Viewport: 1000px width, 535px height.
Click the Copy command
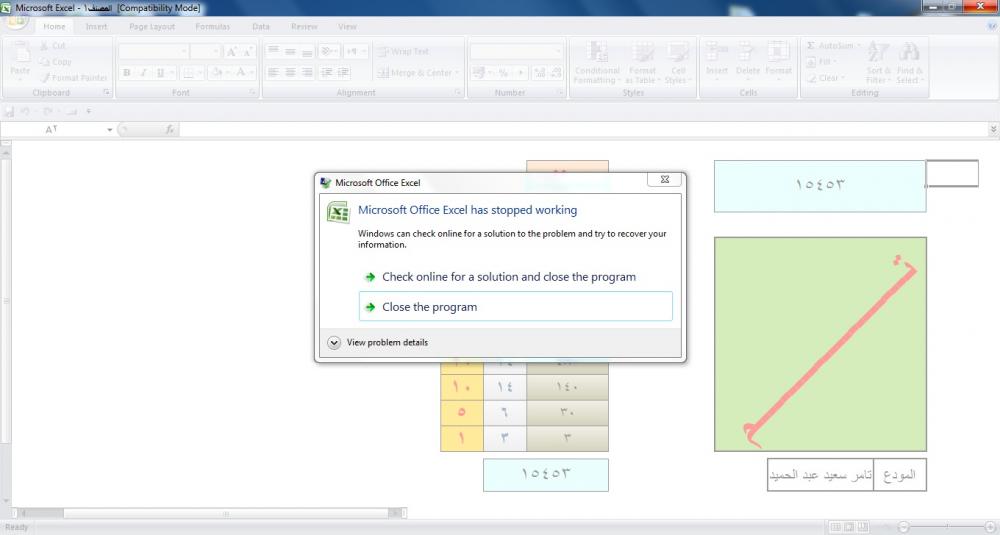[55, 62]
